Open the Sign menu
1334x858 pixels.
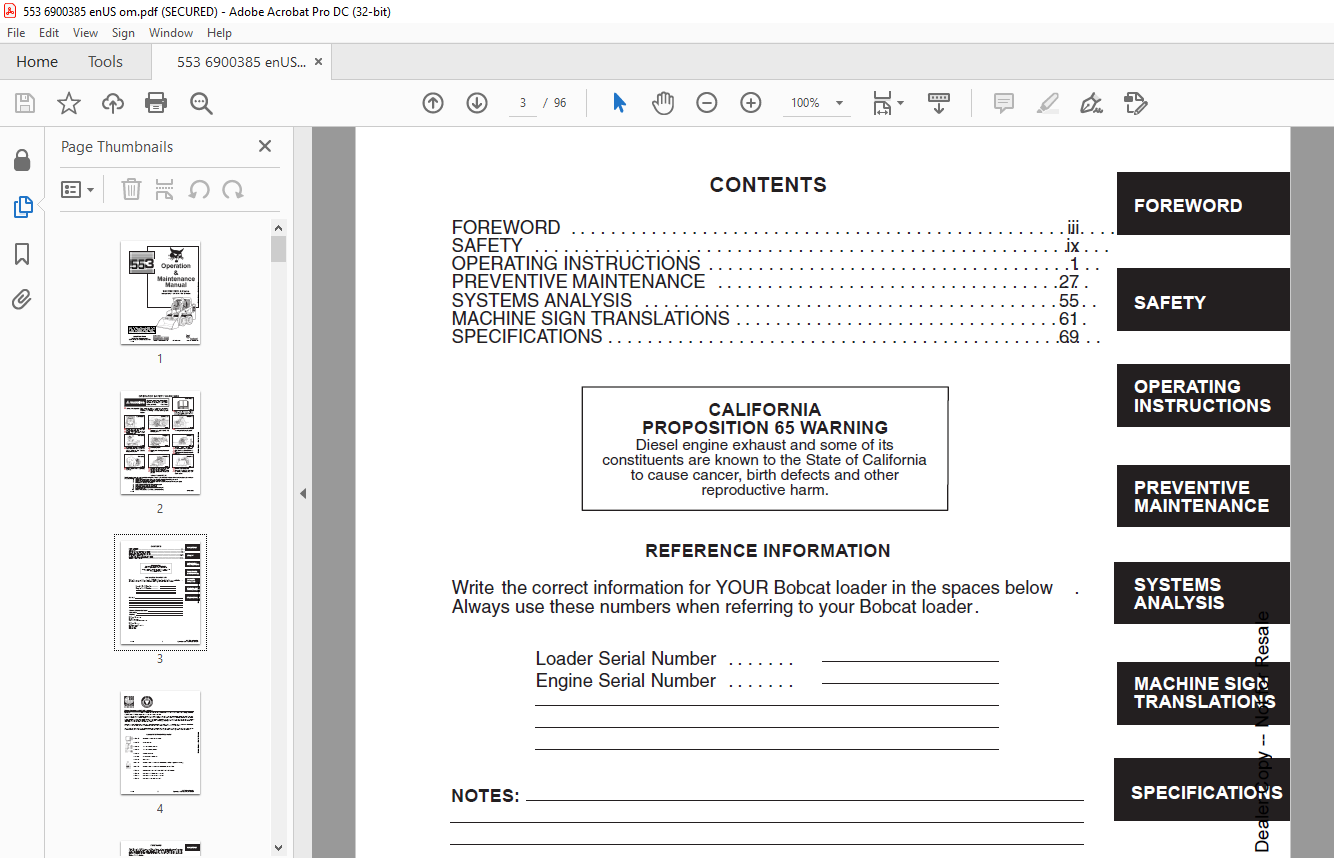(123, 33)
